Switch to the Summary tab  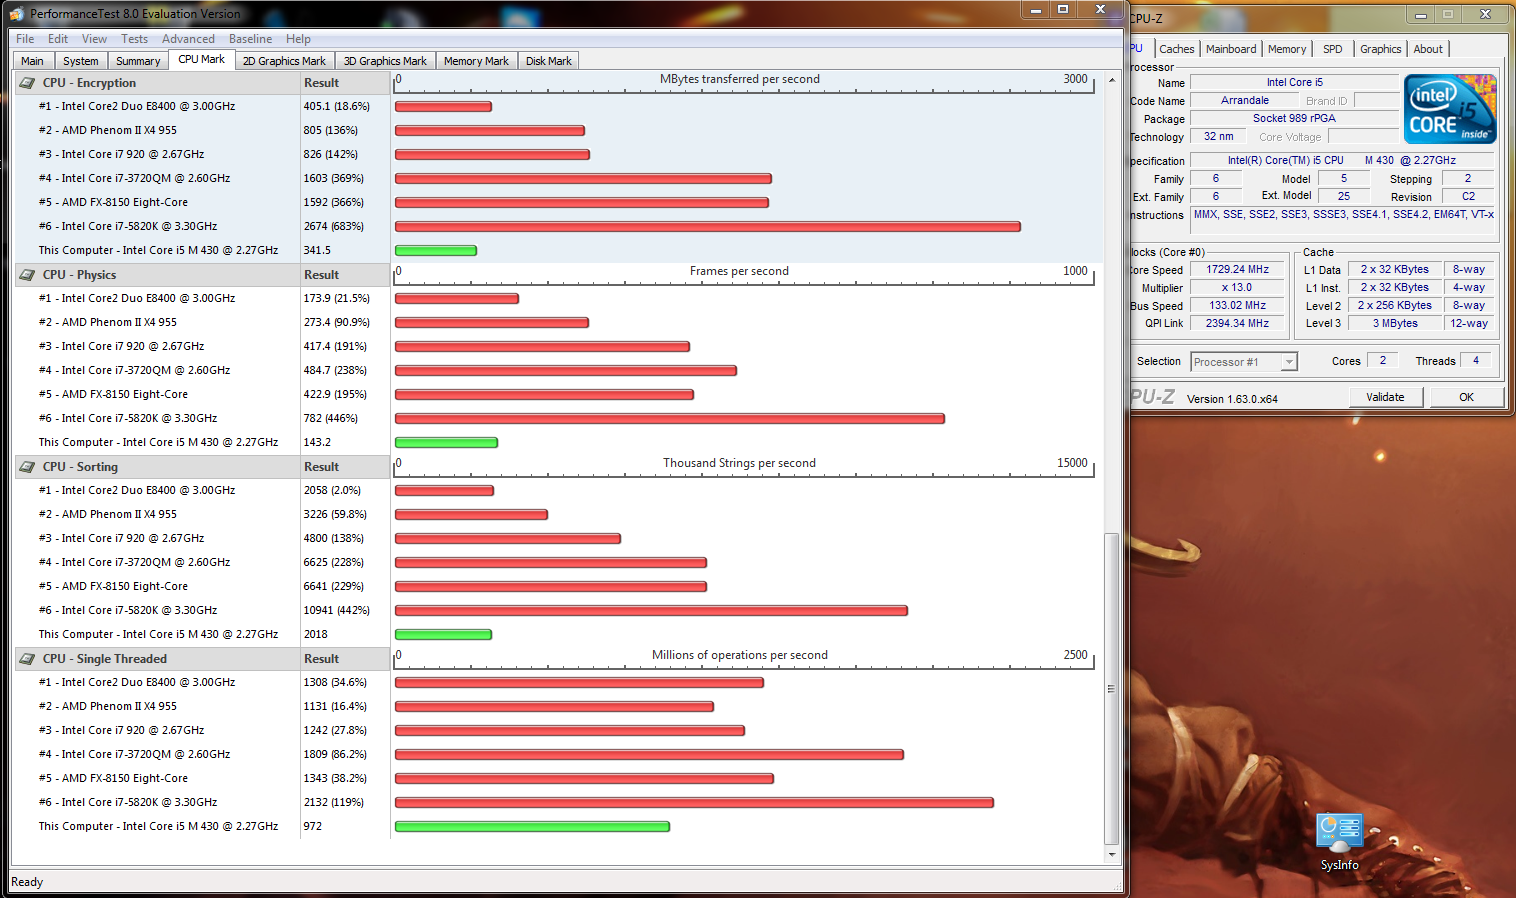pyautogui.click(x=138, y=61)
